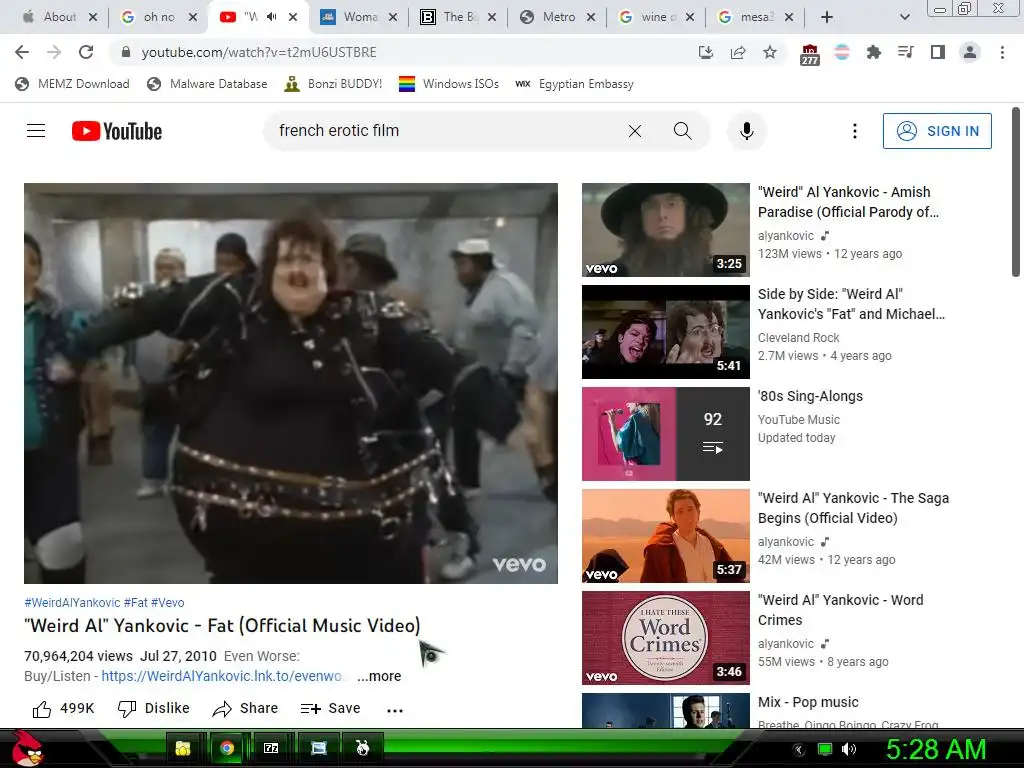Open the Word Crimes video thumbnail
The width and height of the screenshot is (1024, 768).
[x=665, y=638]
